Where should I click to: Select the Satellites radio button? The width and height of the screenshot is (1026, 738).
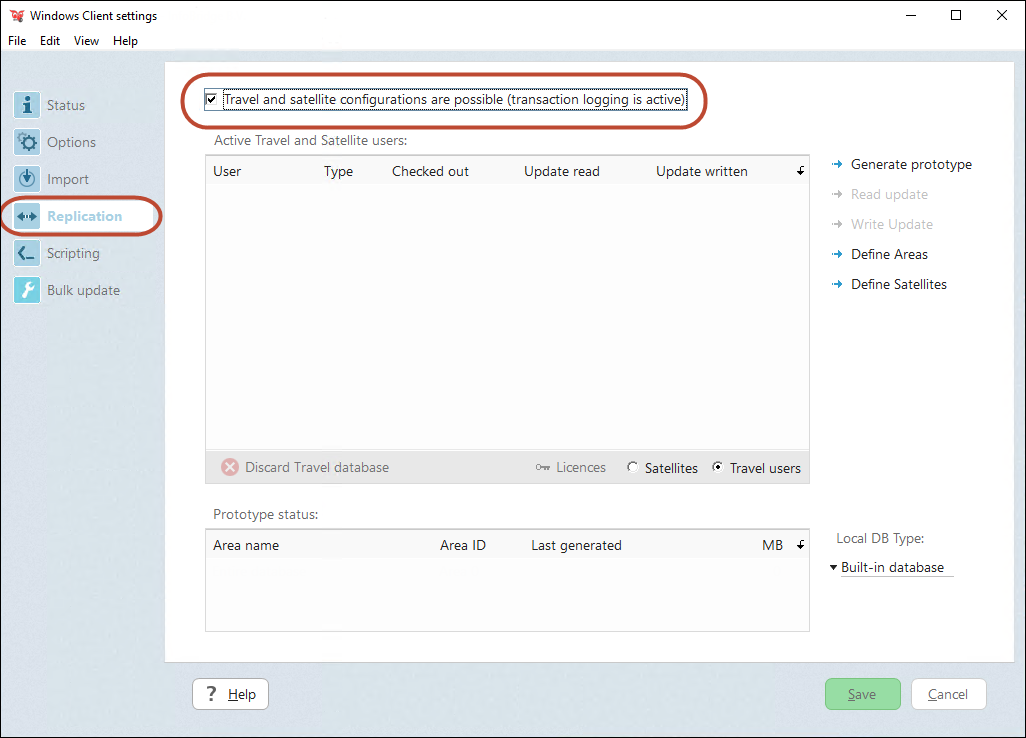point(632,466)
